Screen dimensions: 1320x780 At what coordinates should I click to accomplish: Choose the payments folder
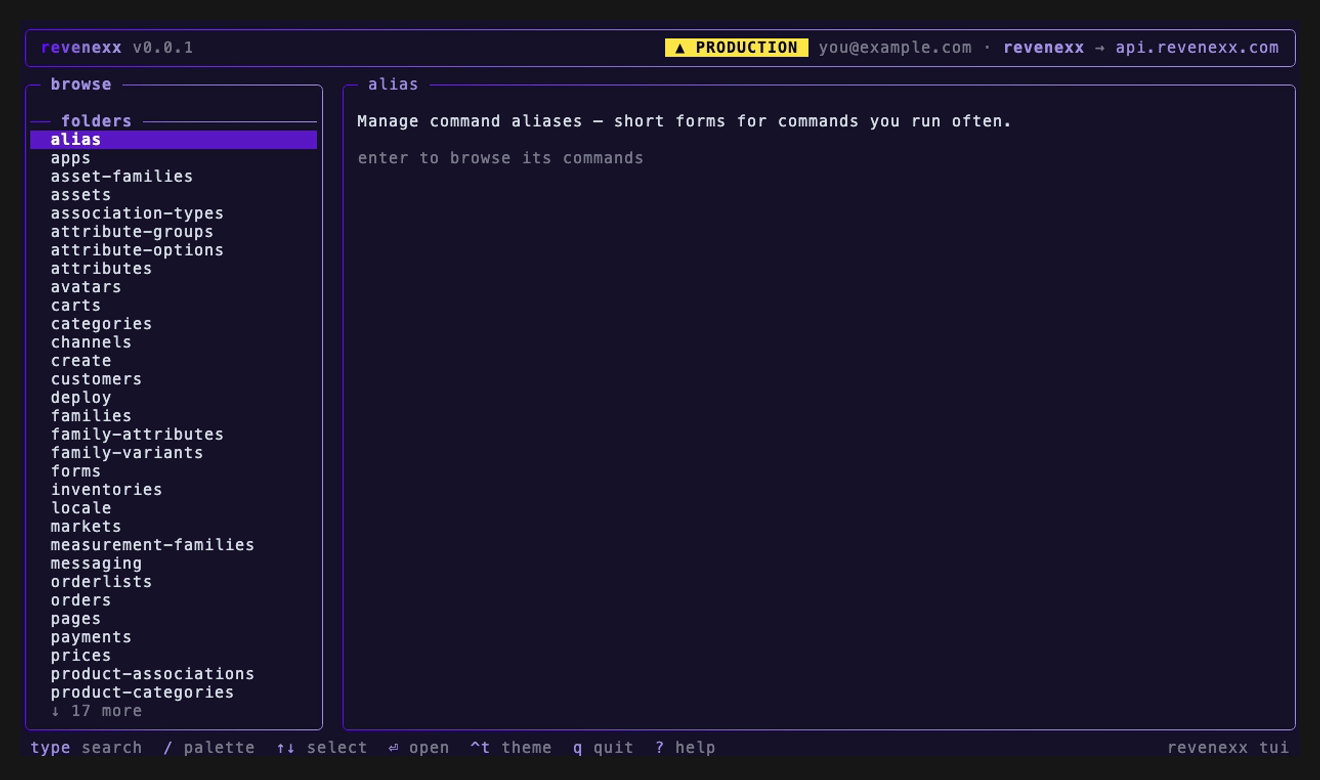[x=173, y=637]
